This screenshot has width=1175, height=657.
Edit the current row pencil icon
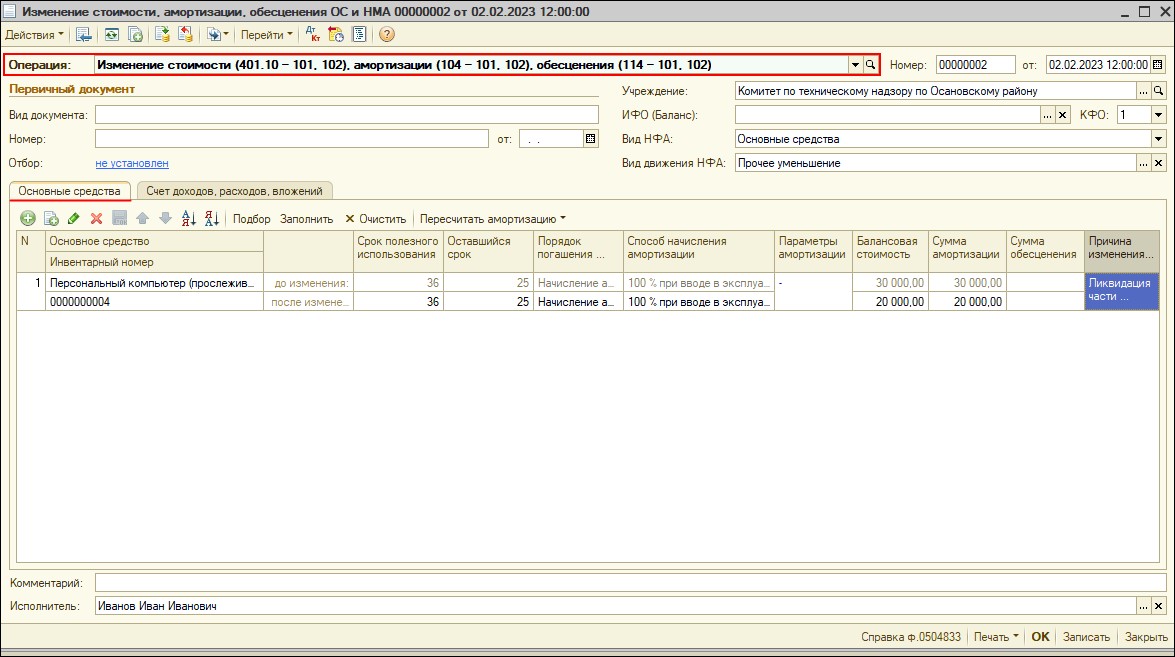click(73, 219)
